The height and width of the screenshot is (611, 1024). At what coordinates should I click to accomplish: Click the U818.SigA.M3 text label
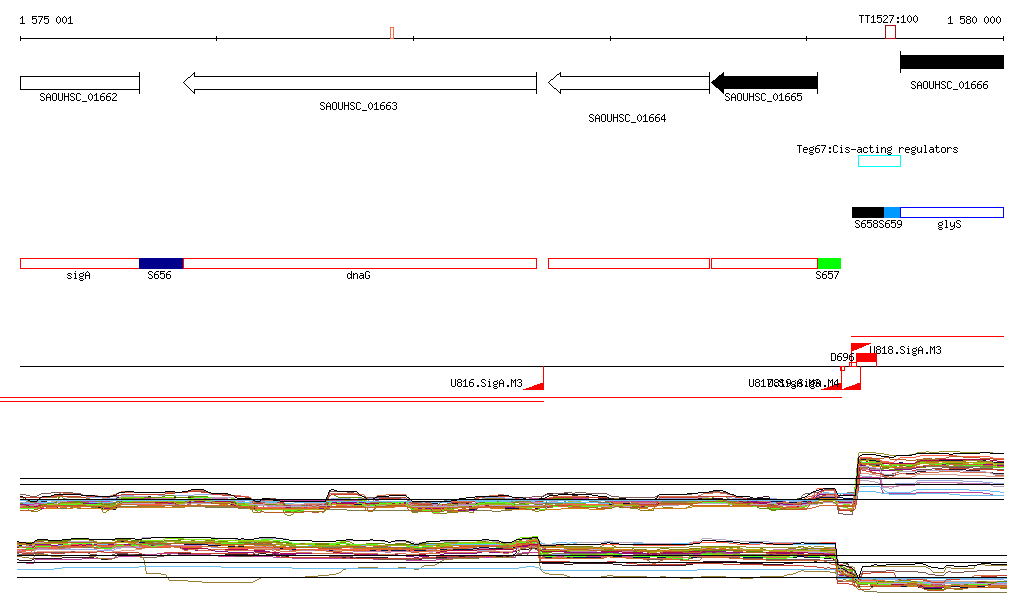[x=906, y=351]
